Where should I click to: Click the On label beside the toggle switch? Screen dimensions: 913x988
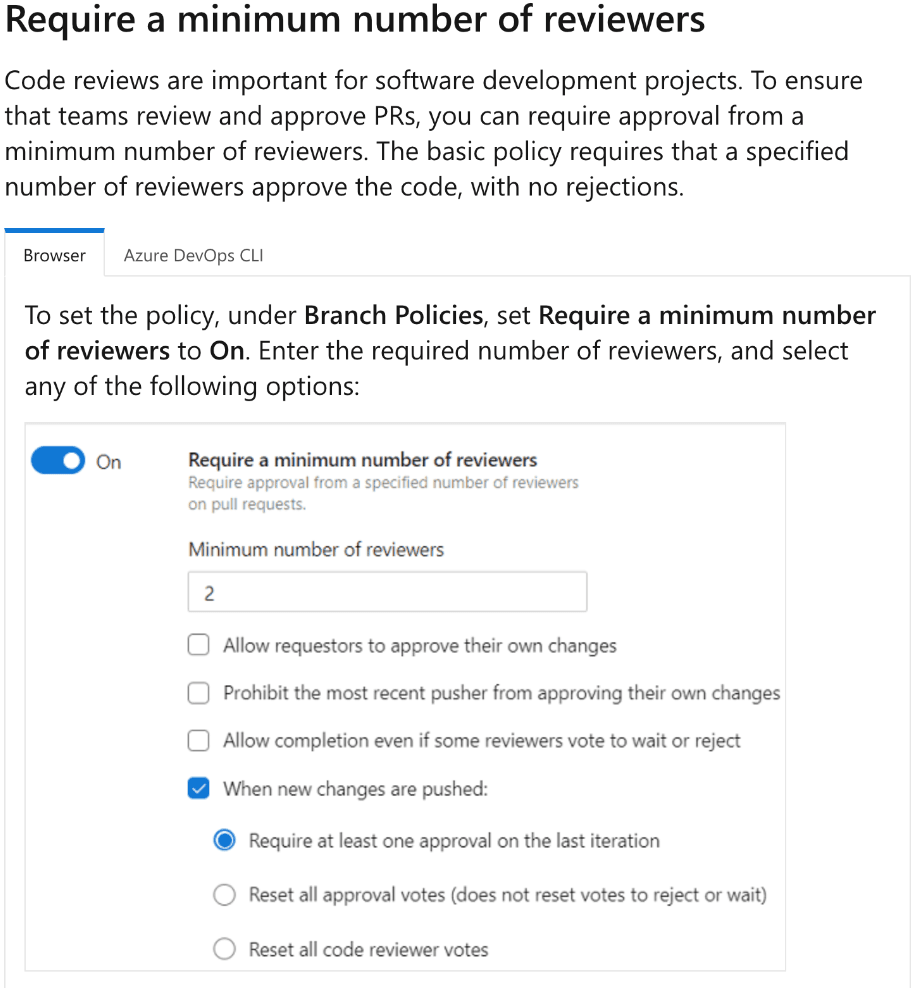pos(109,462)
